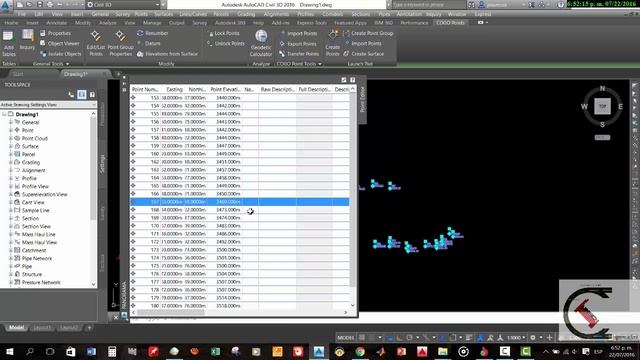
Task: Switch to the Analyze ribbon tab
Action: coord(108,23)
